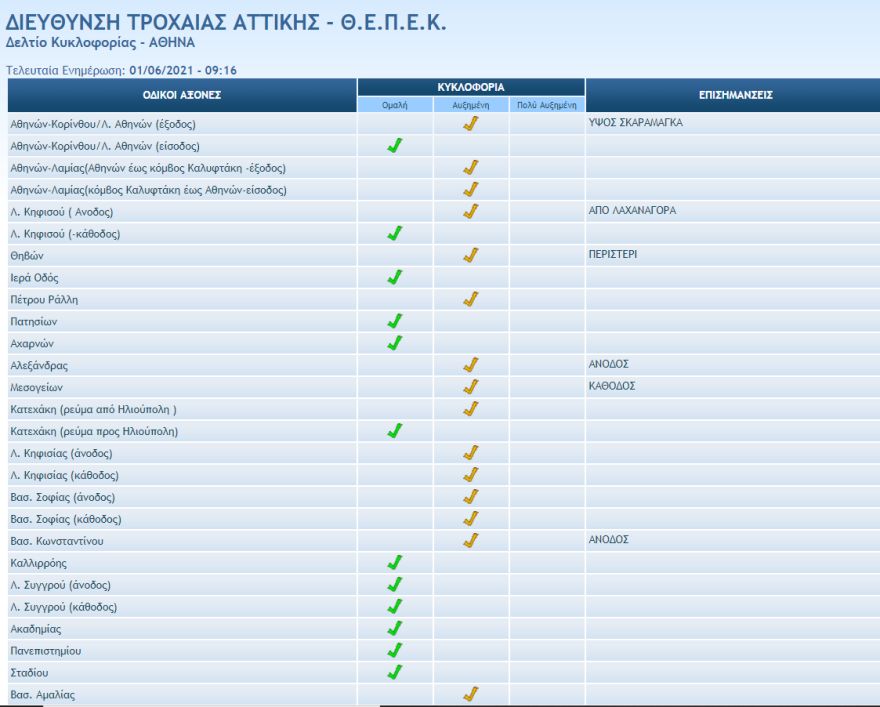Image resolution: width=880 pixels, height=707 pixels.
Task: Click the green checkmark for Ακαδημίας row
Action: coord(394,629)
